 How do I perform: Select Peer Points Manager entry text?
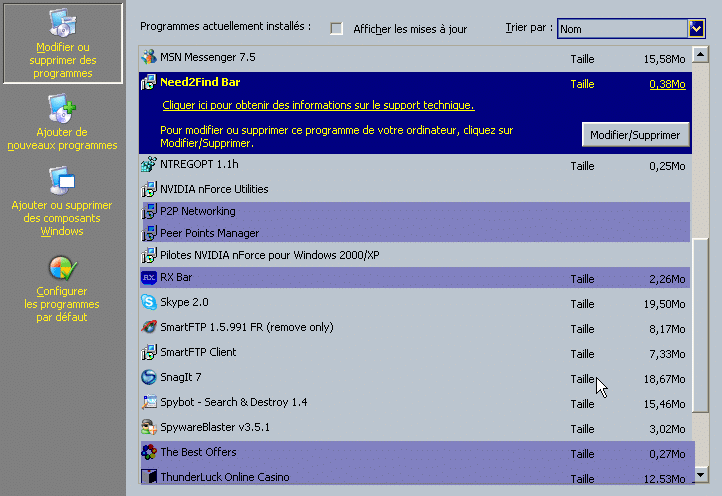click(210, 233)
